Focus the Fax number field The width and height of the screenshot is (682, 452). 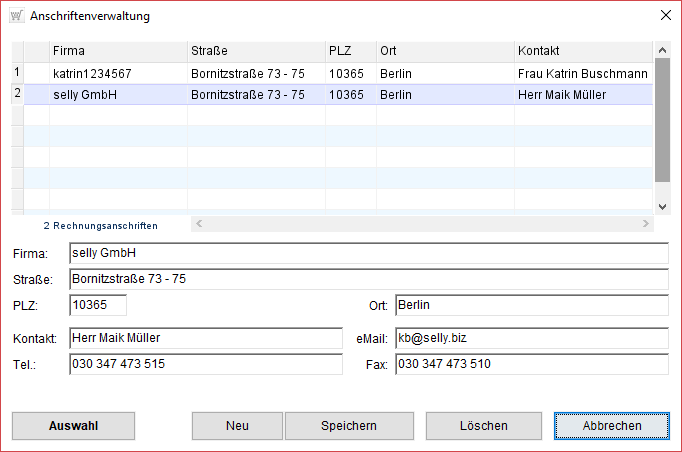point(531,364)
